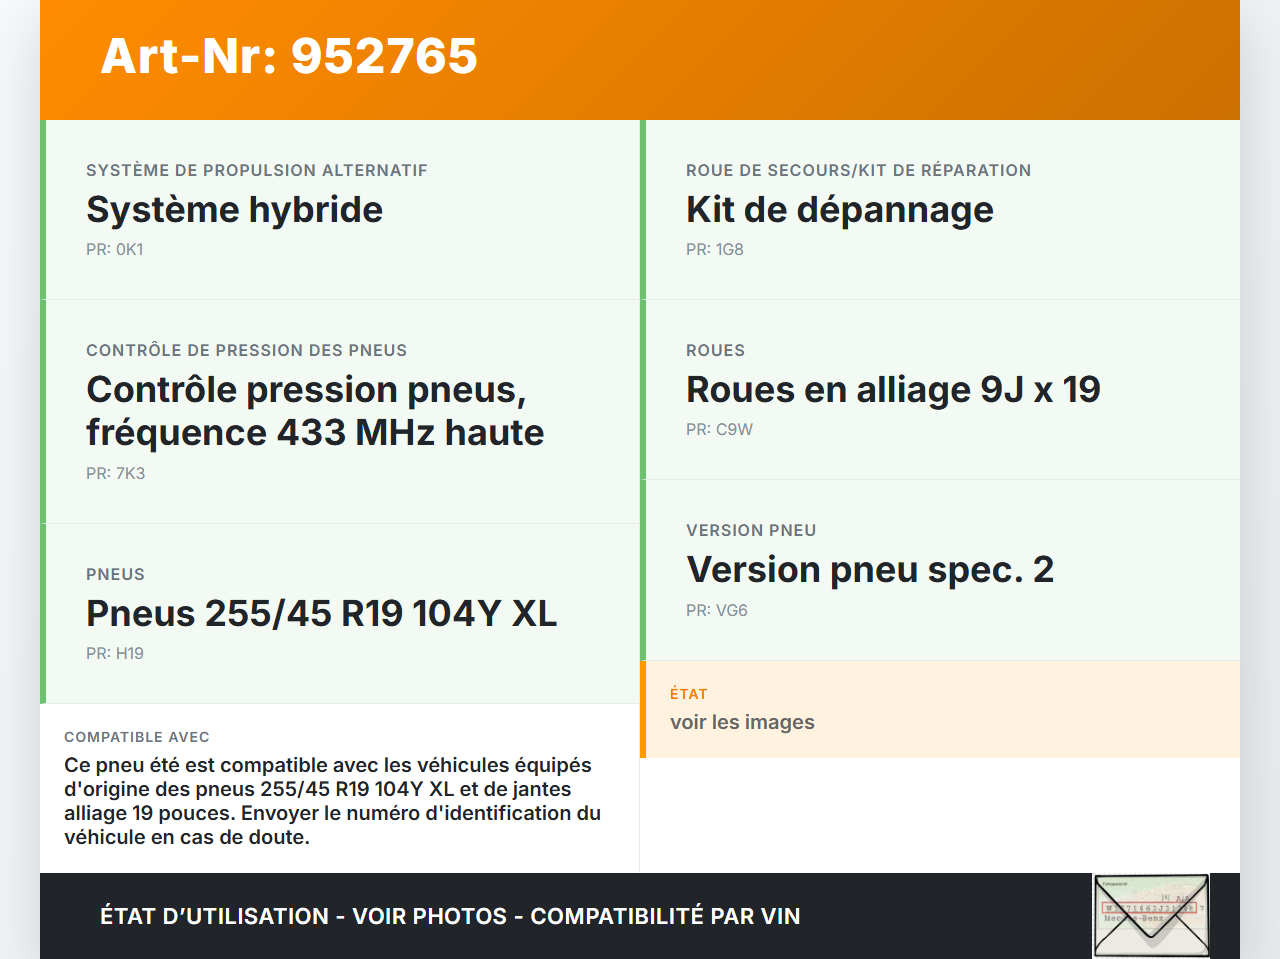Click the "PR: VG6" code
Viewport: 1280px width, 959px height.
[x=716, y=609]
